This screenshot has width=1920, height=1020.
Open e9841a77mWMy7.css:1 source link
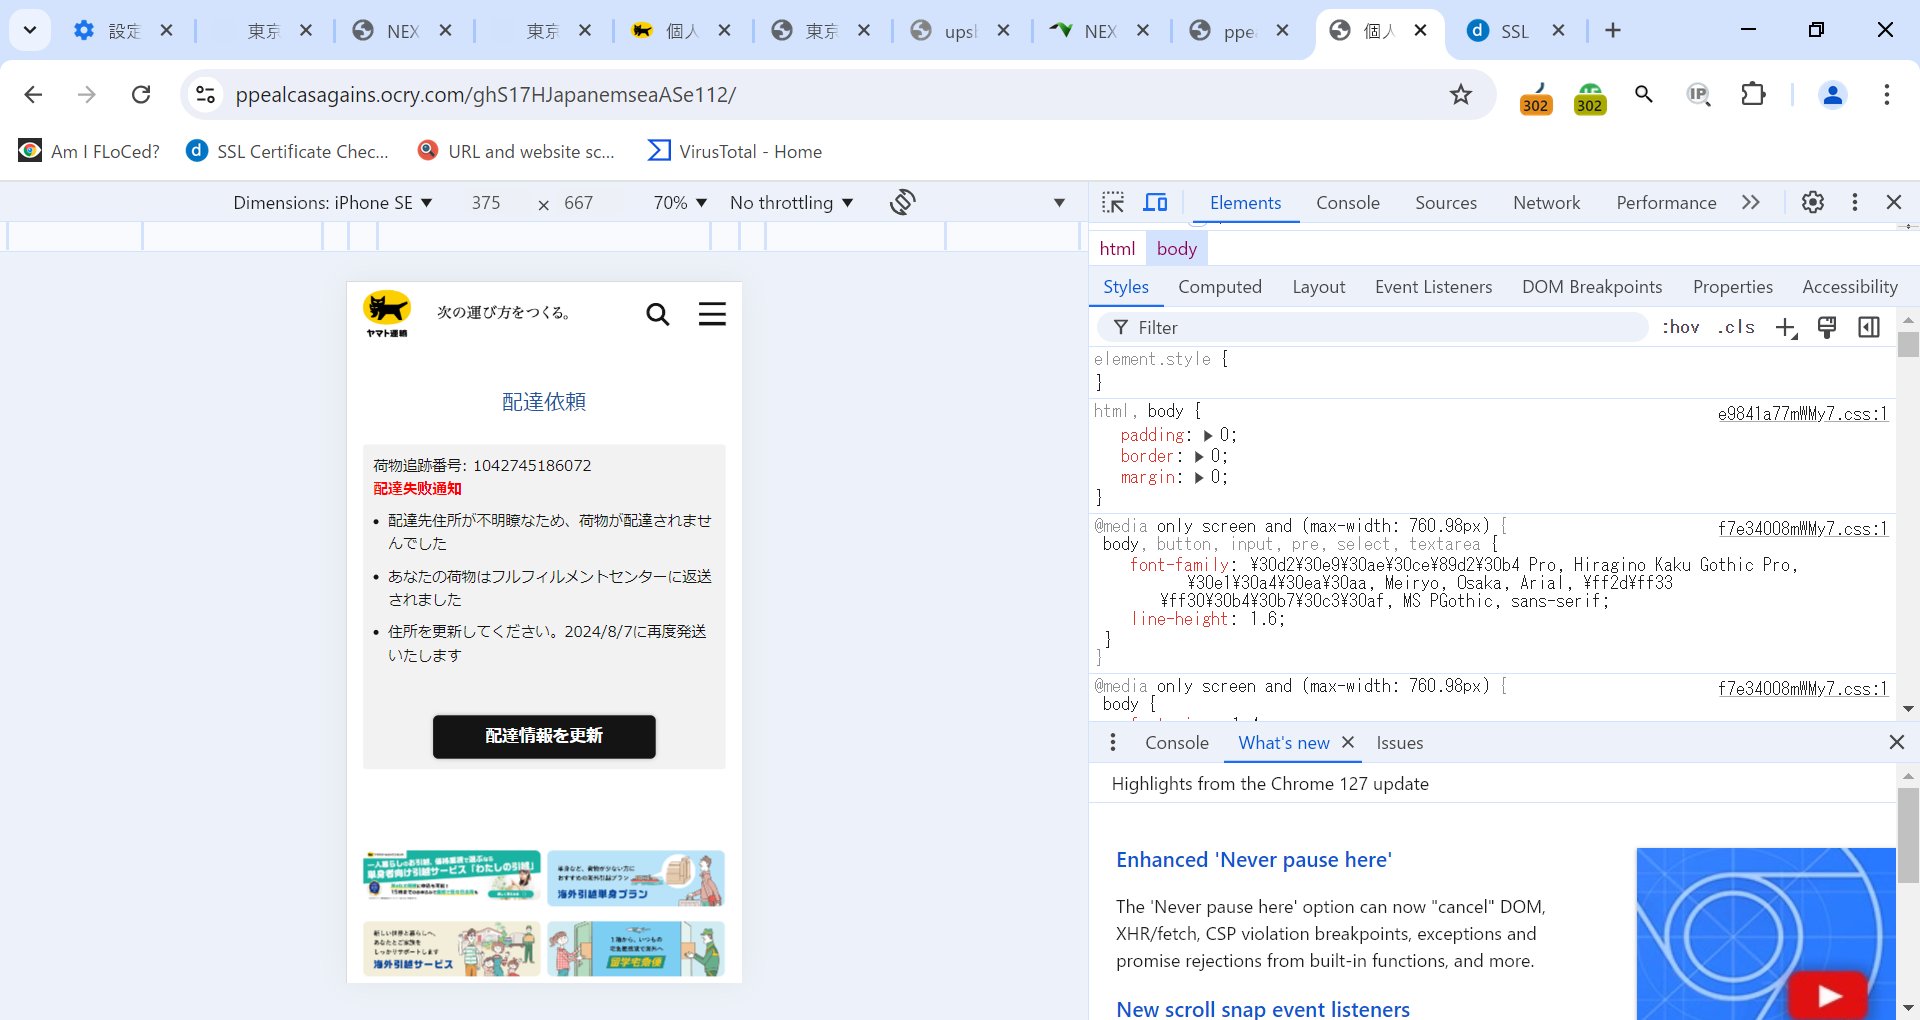1802,413
